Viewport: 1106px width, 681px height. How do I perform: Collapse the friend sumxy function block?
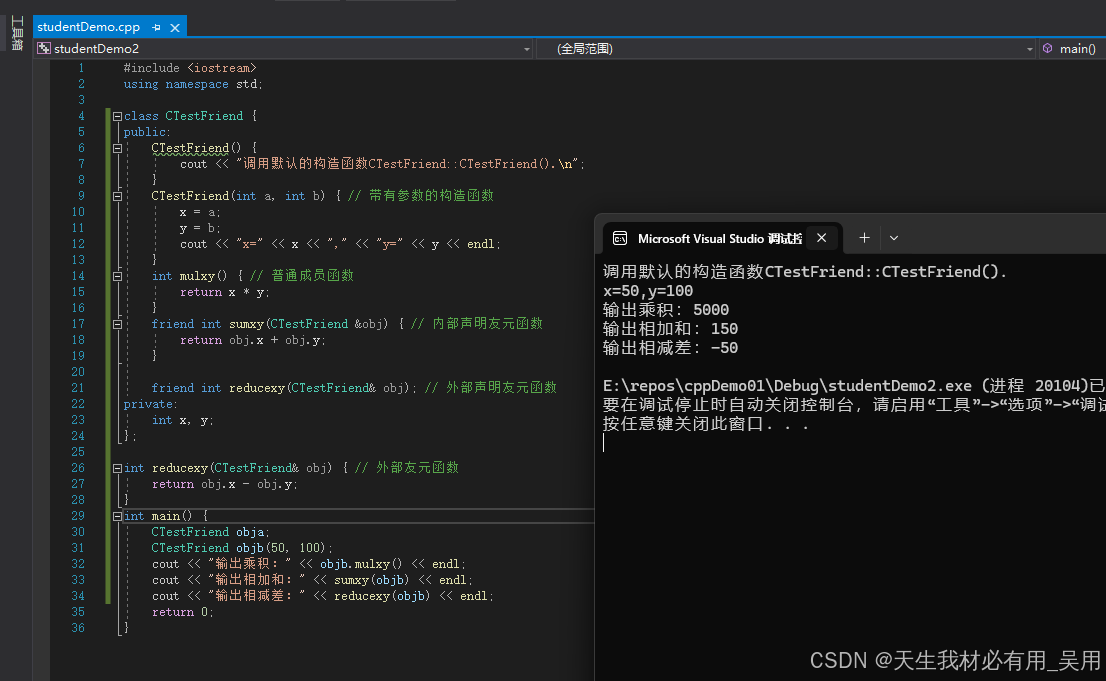coord(117,325)
